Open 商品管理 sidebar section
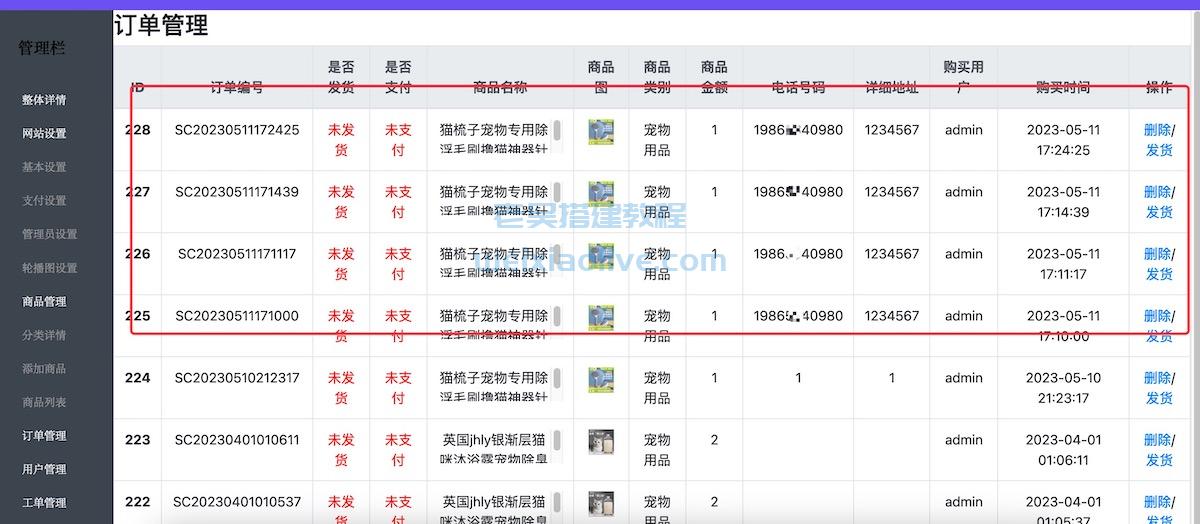 click(x=44, y=301)
